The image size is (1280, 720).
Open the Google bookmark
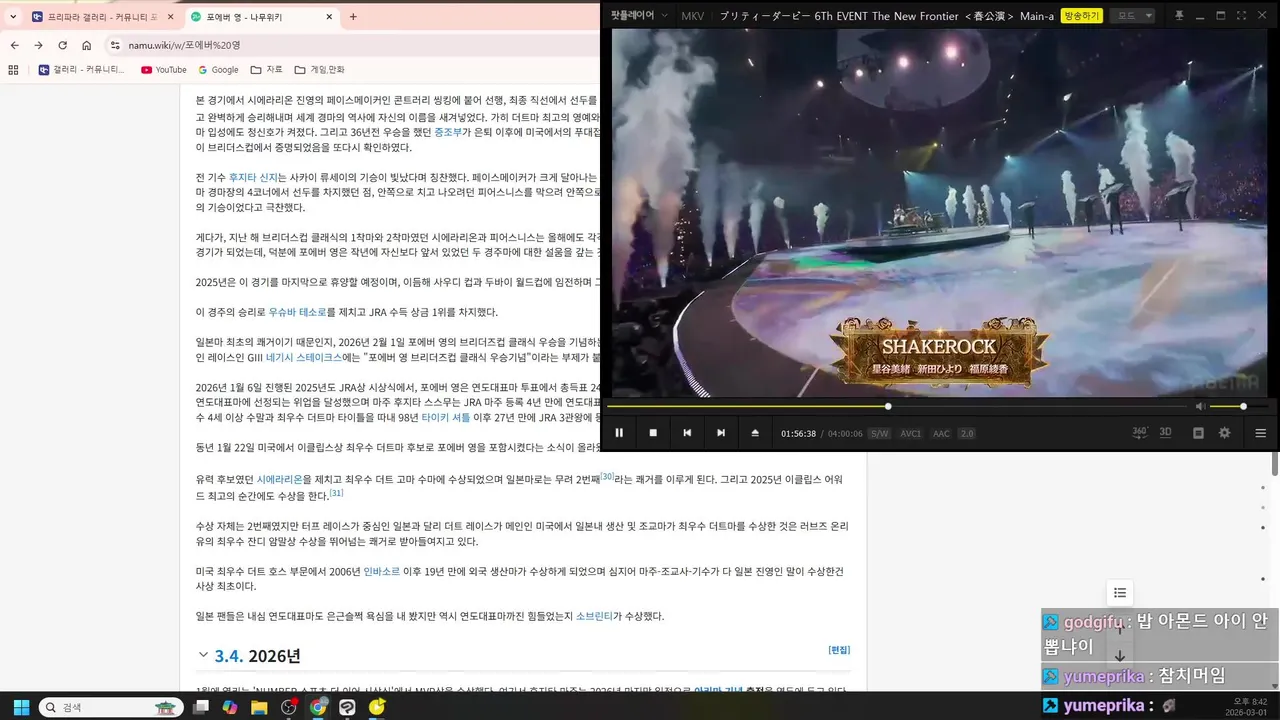pyautogui.click(x=218, y=70)
